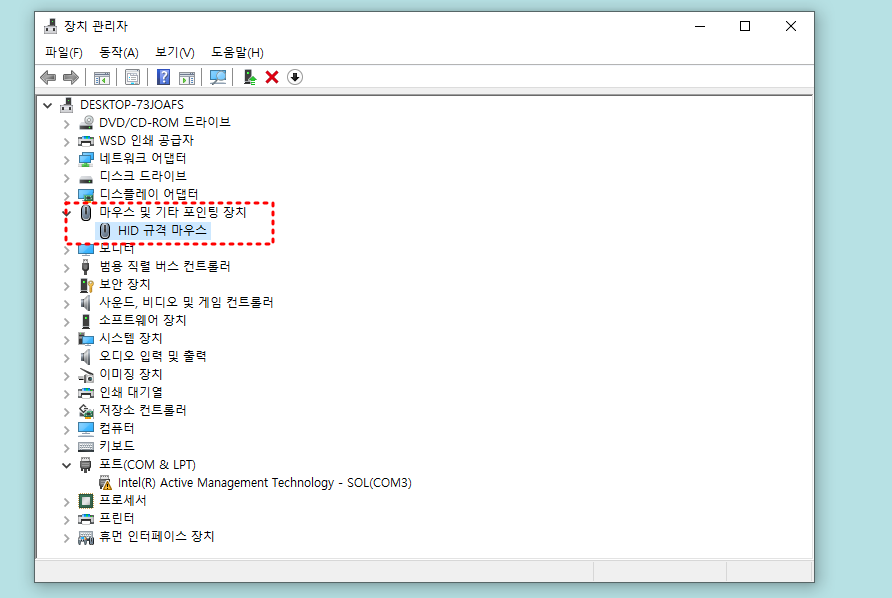Click 프로세서 chip icon
Image resolution: width=892 pixels, height=598 pixels.
pos(86,501)
